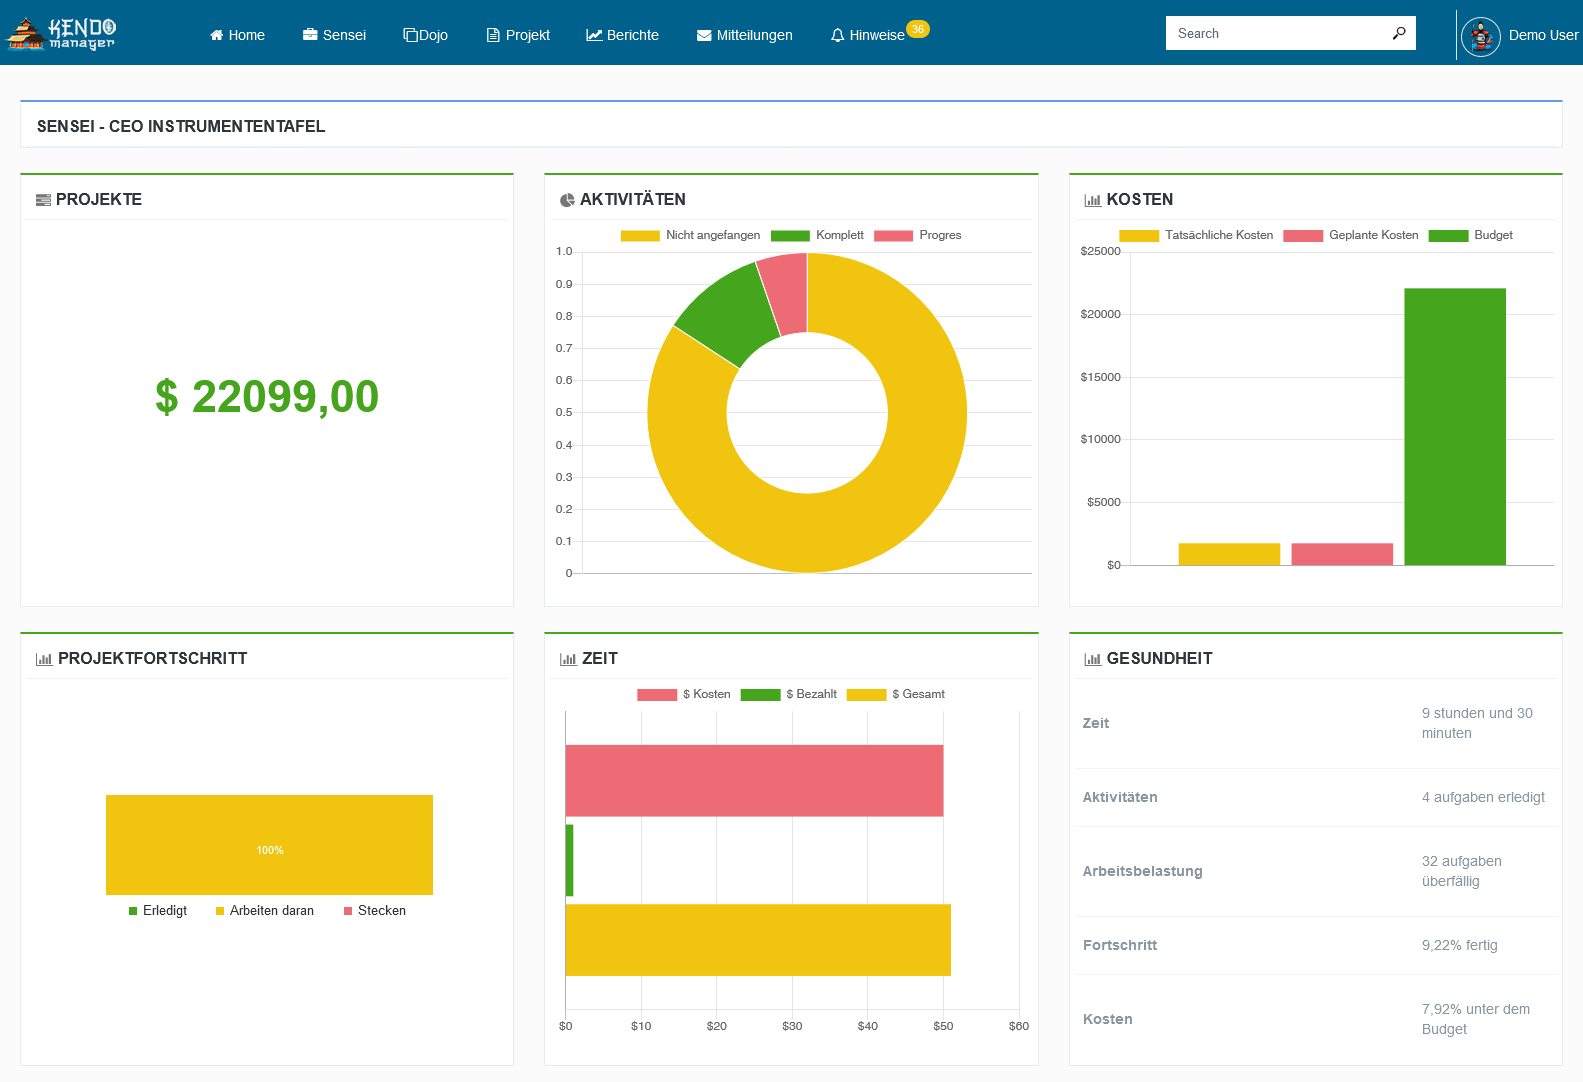Click the 100% progress bar

[269, 845]
